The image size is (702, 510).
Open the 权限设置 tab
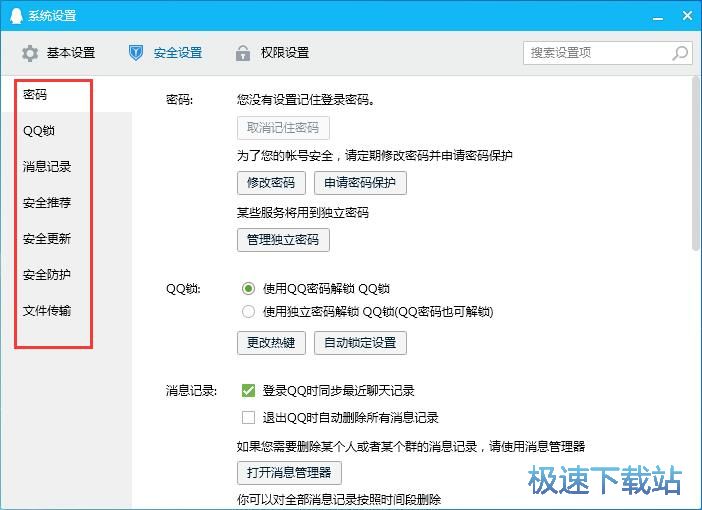pyautogui.click(x=272, y=53)
